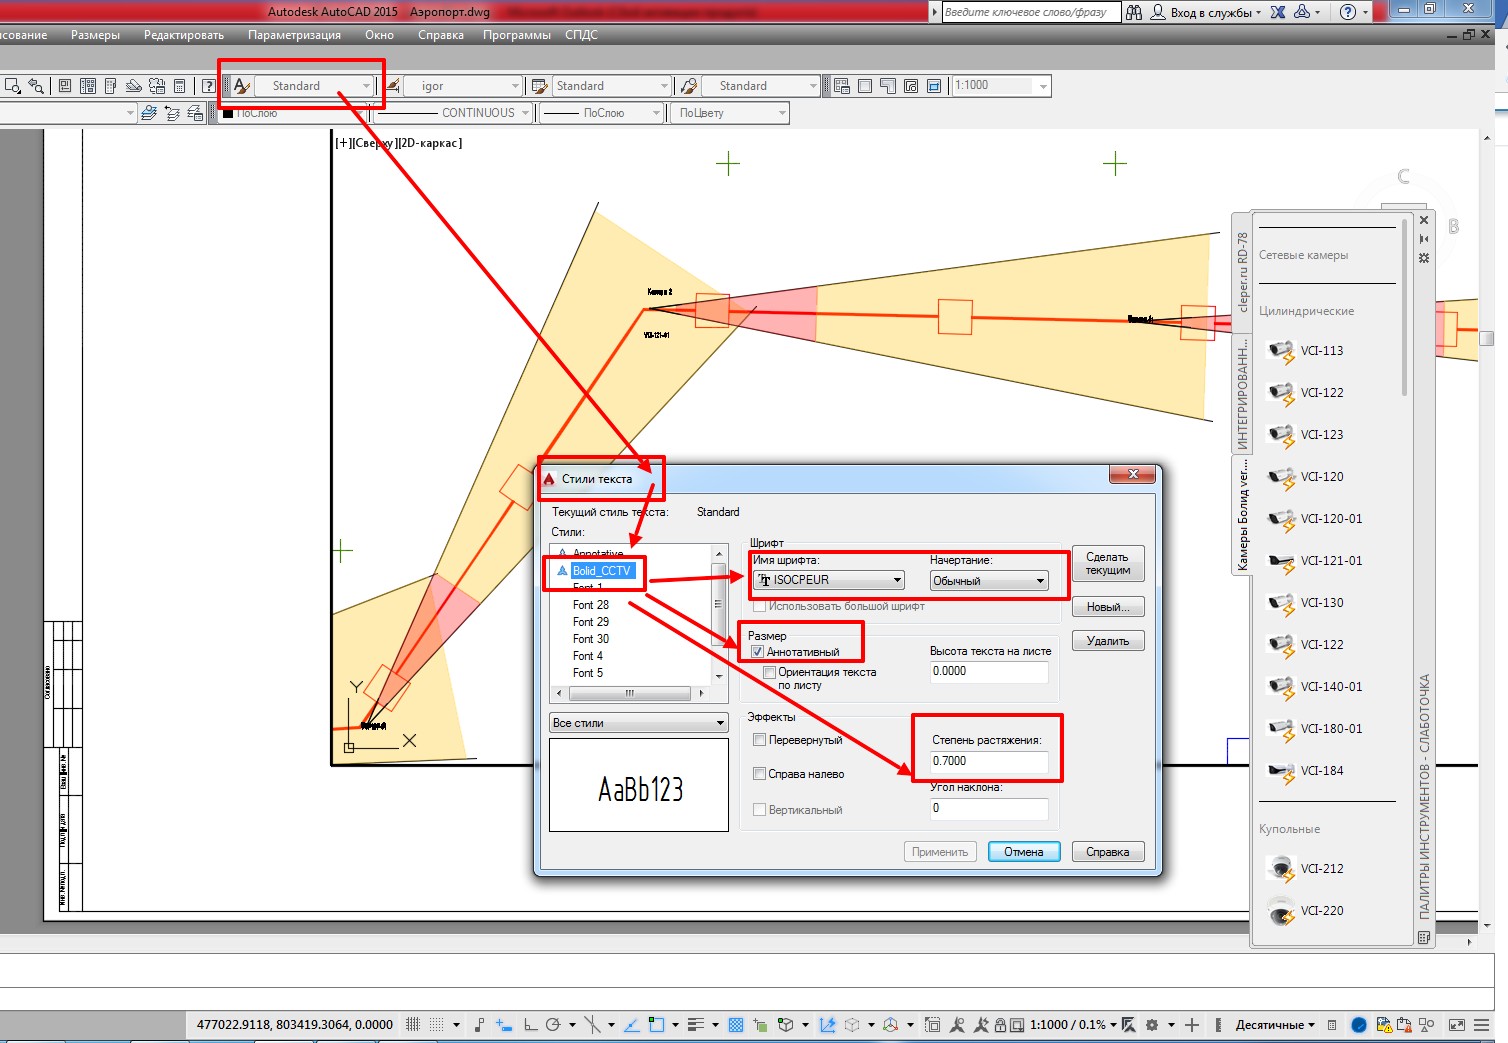Viewport: 1508px width, 1043px height.
Task: Select the VCI-113 camera tool
Action: tap(1321, 351)
